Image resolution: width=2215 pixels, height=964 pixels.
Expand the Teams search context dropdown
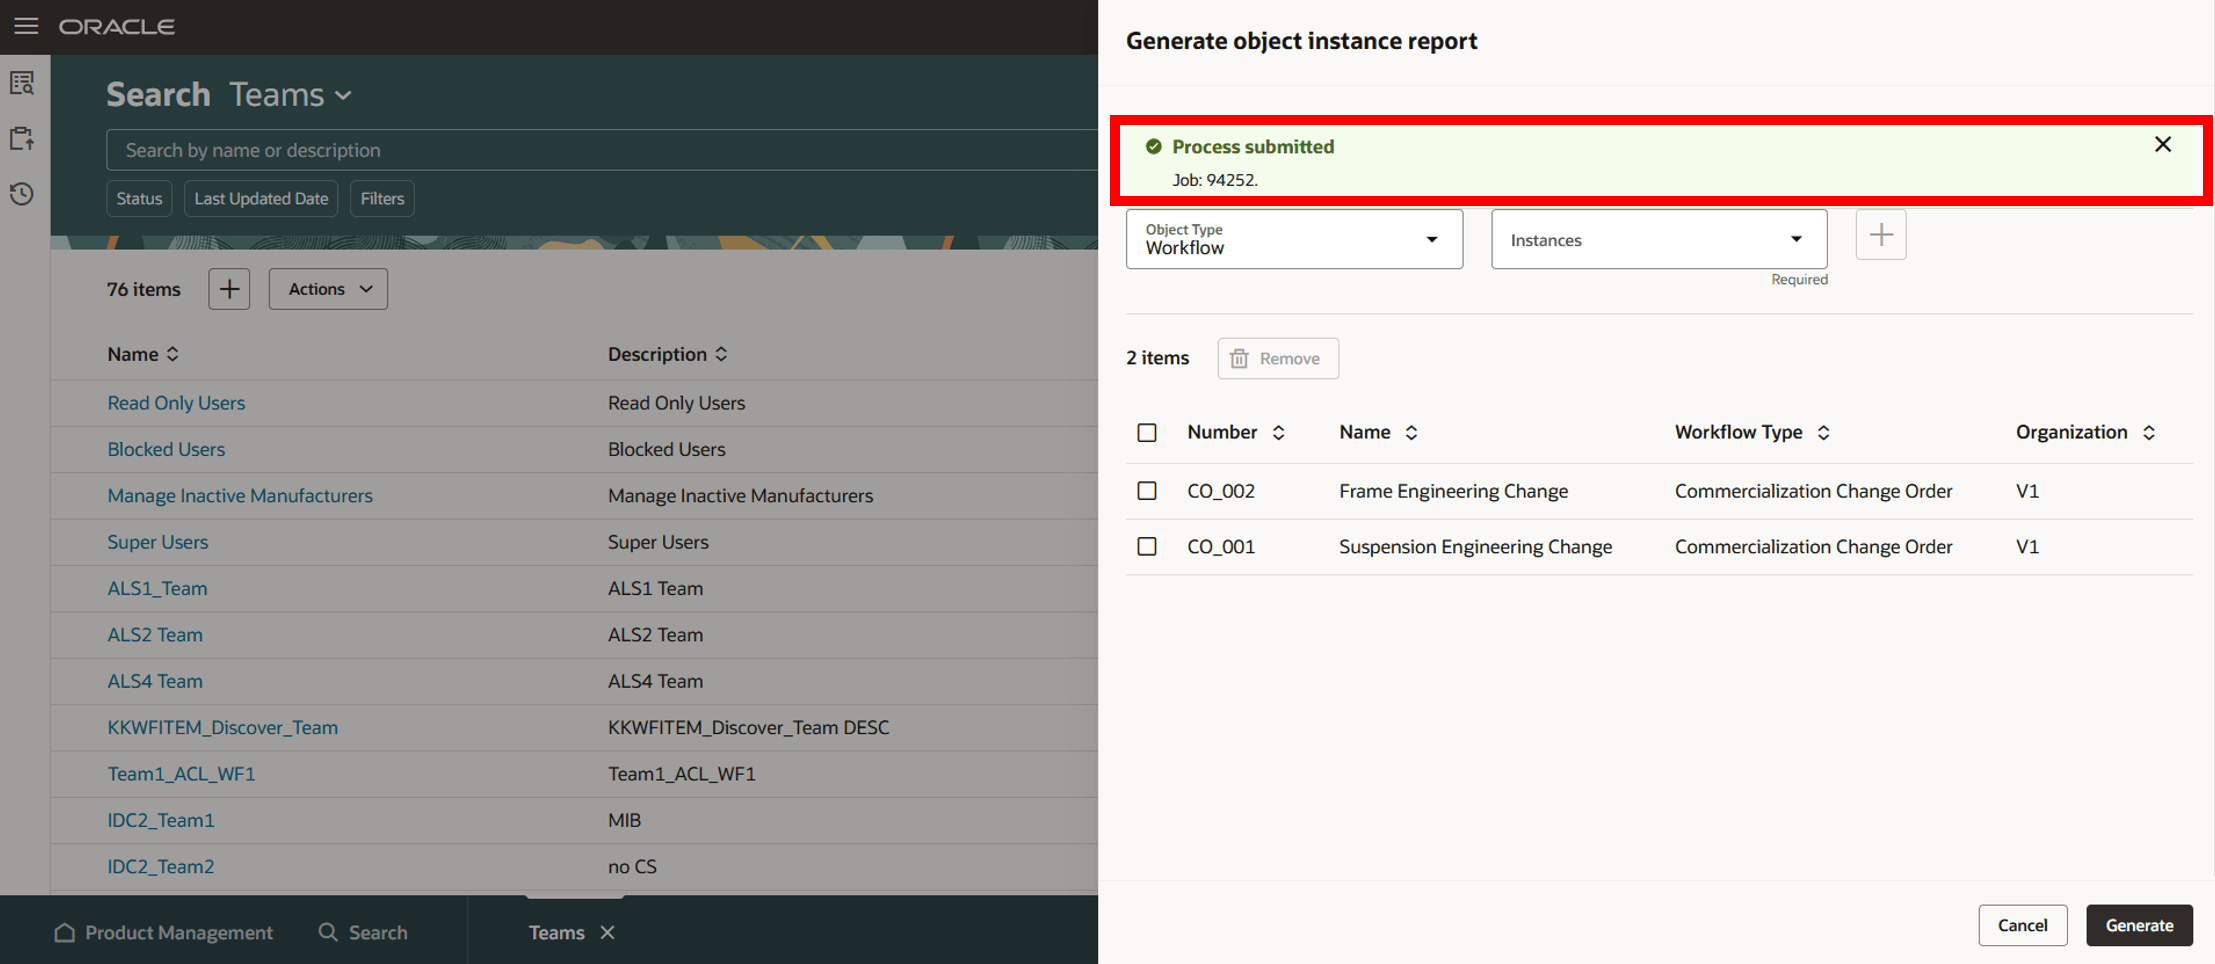[343, 95]
